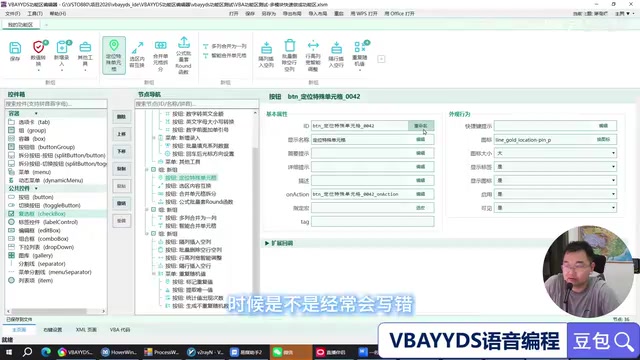
Task: Open the Windows Start menu
Action: pos(9,352)
